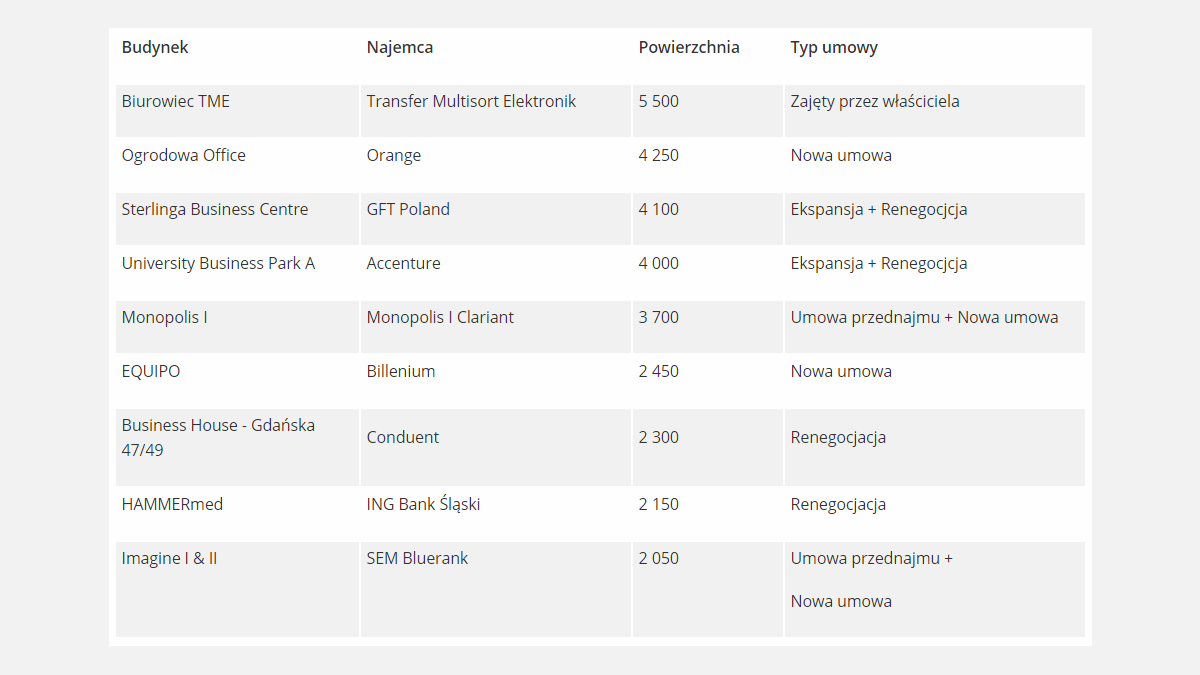The height and width of the screenshot is (675, 1200).
Task: Click the Najemca column header
Action: [399, 47]
